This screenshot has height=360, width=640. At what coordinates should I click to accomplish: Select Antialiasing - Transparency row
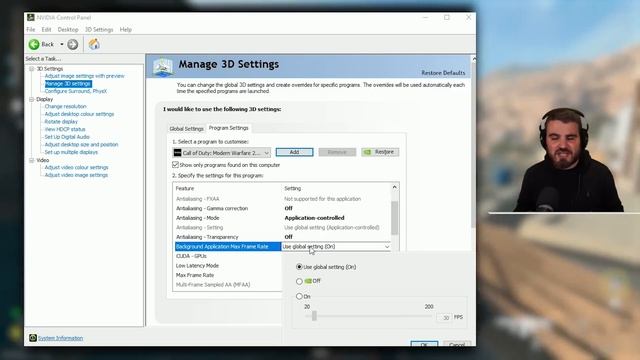[282, 237]
